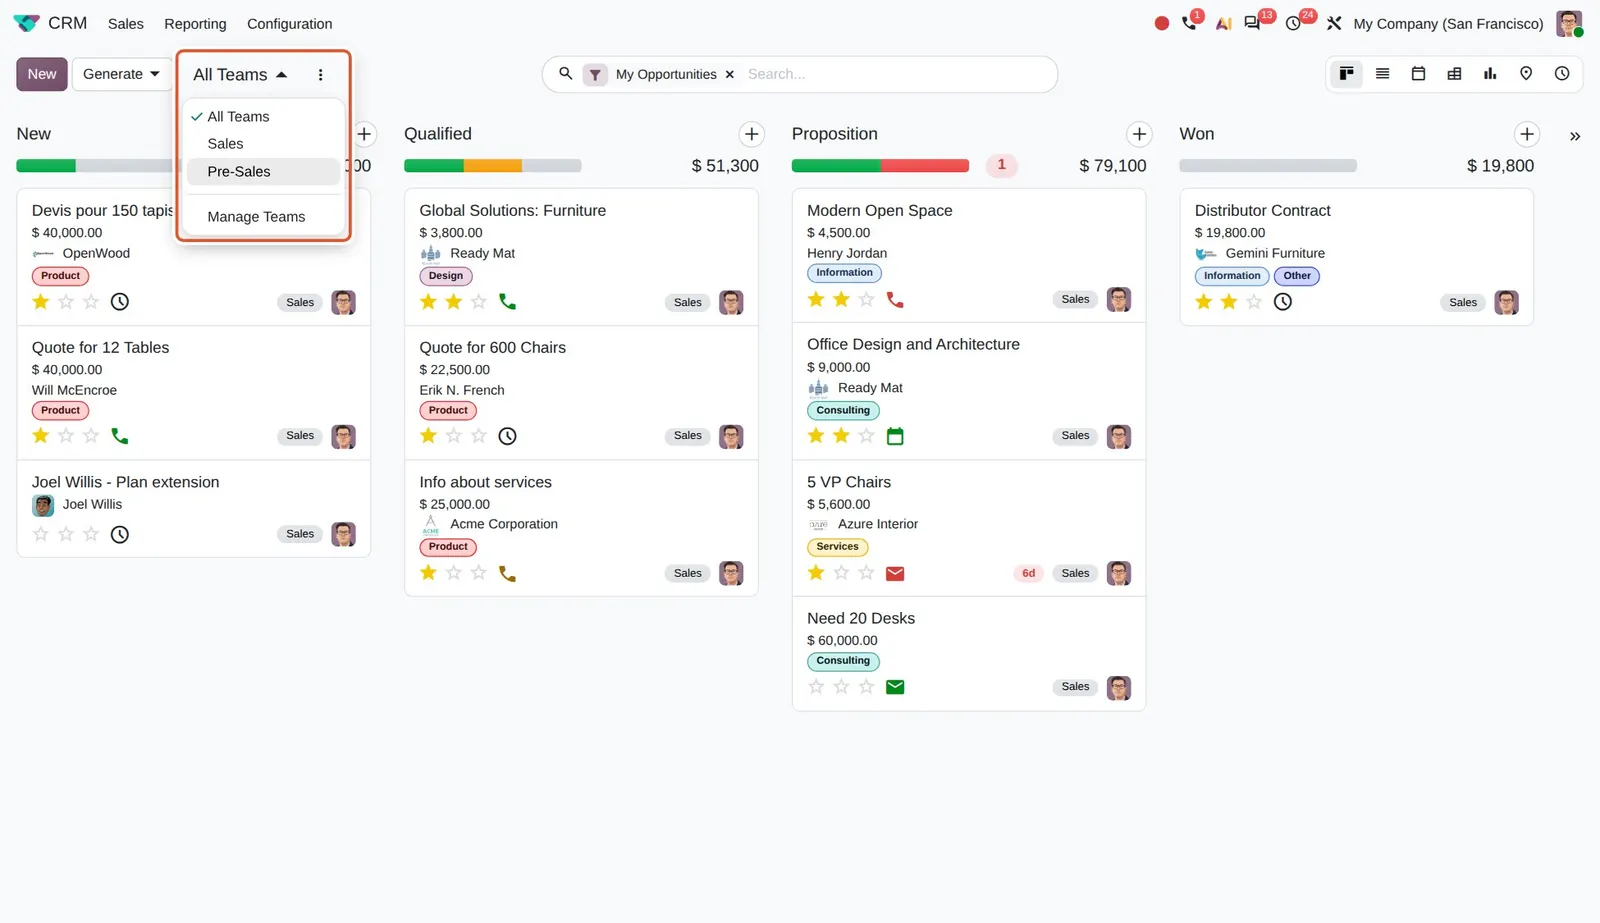Click red segment of Proposition progress bar
Image resolution: width=1600 pixels, height=923 pixels.
(x=924, y=166)
